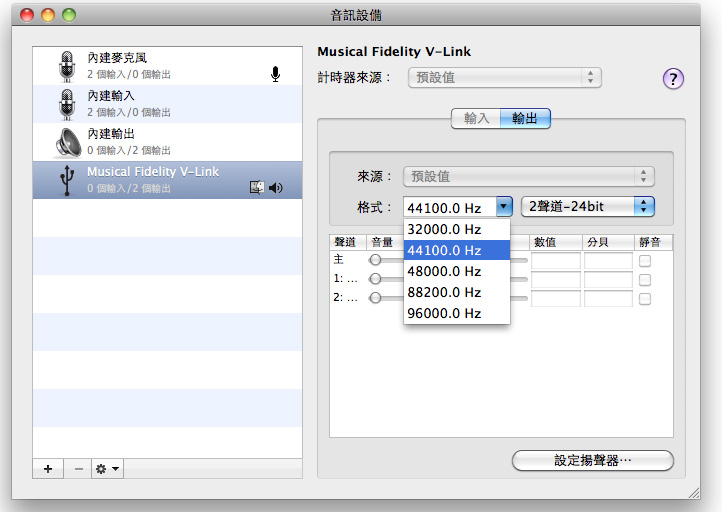Select 內建輸出 in the device list
This screenshot has height=512, width=722.
click(x=167, y=142)
